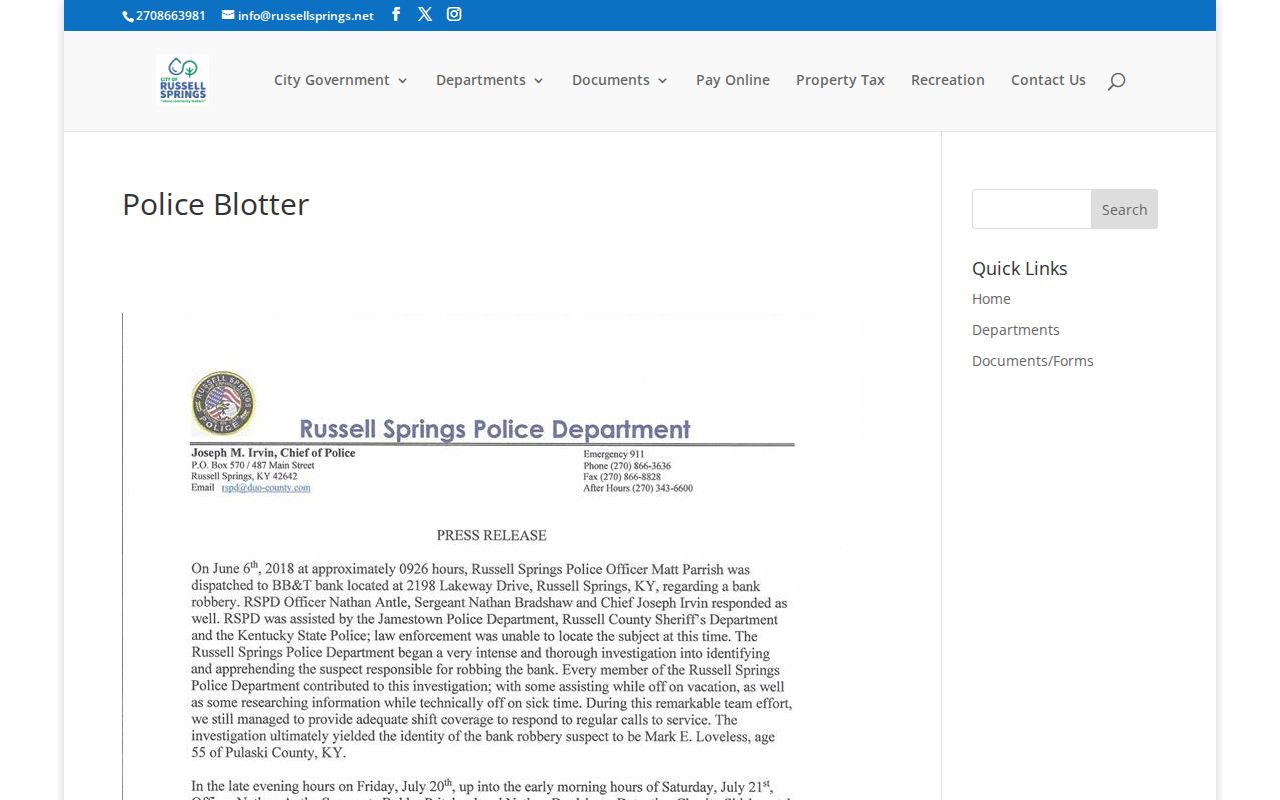This screenshot has width=1280, height=800.
Task: Click into the sidebar search field
Action: [1031, 209]
